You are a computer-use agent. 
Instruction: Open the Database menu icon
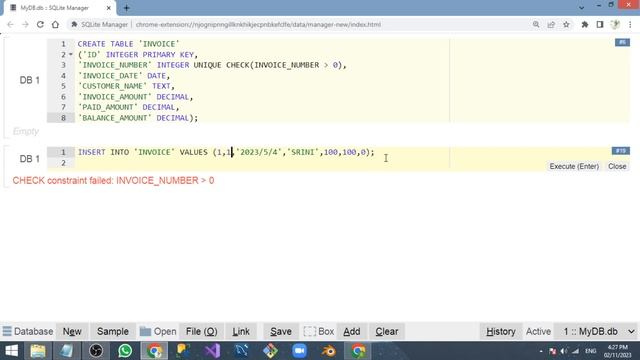7,331
